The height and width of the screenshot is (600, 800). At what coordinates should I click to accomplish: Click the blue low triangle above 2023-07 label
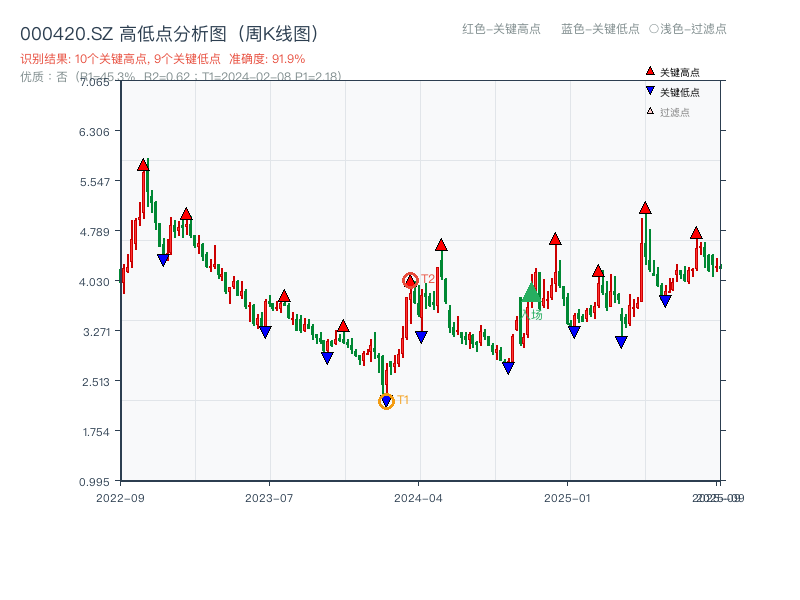pos(263,331)
